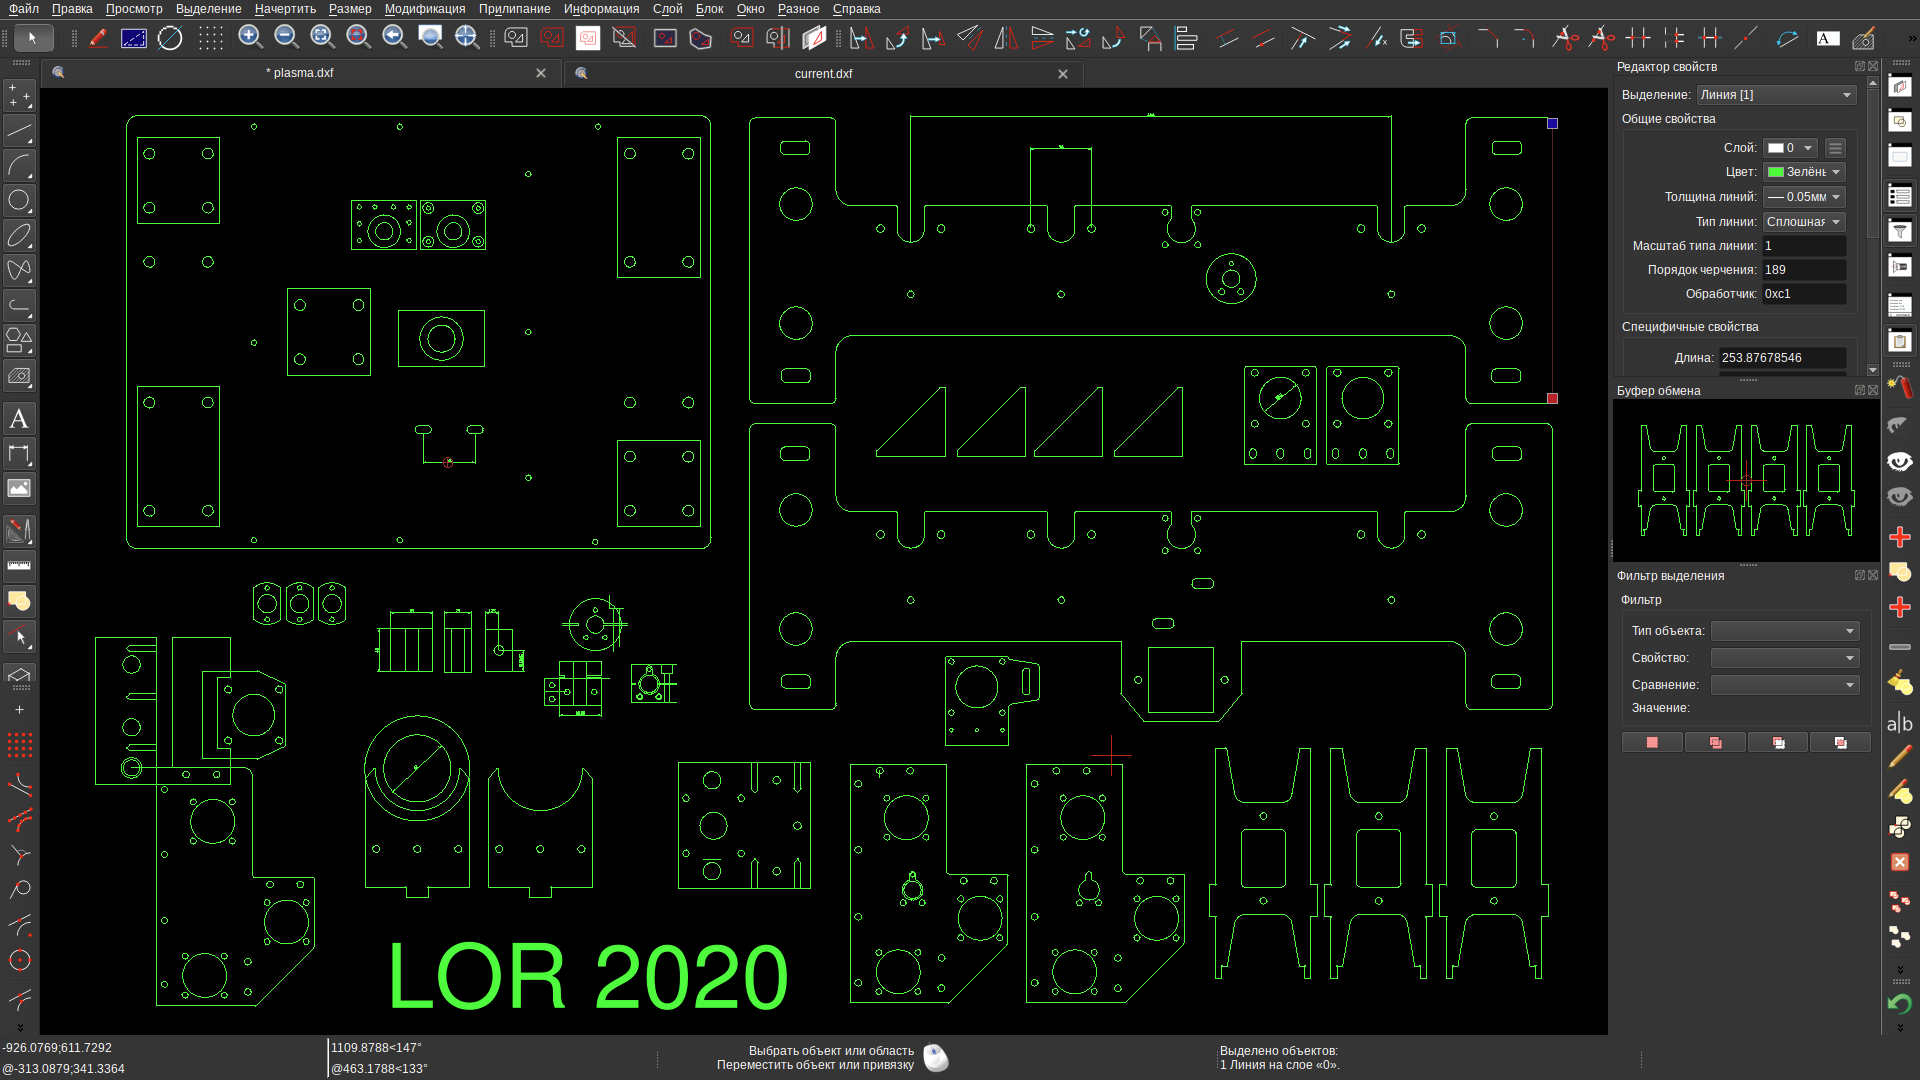Click the green undo arrow in right toolbar
Image resolution: width=1920 pixels, height=1080 pixels.
click(x=1900, y=1003)
